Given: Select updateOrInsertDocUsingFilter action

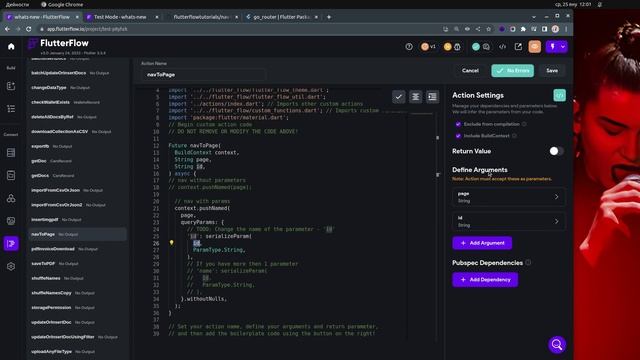Looking at the screenshot, I should [78, 337].
